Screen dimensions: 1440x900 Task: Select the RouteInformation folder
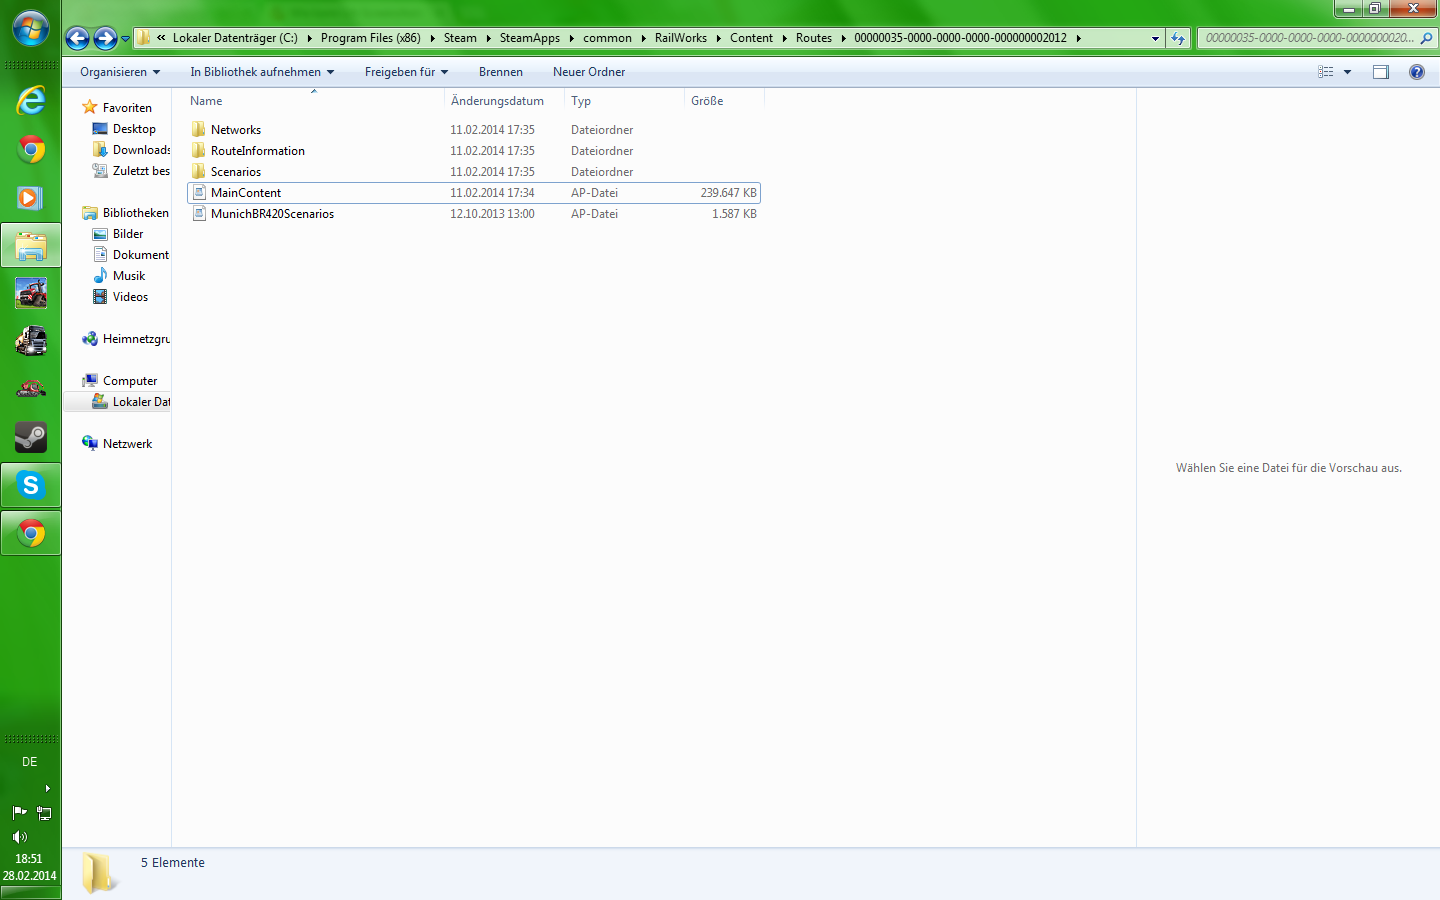click(258, 151)
